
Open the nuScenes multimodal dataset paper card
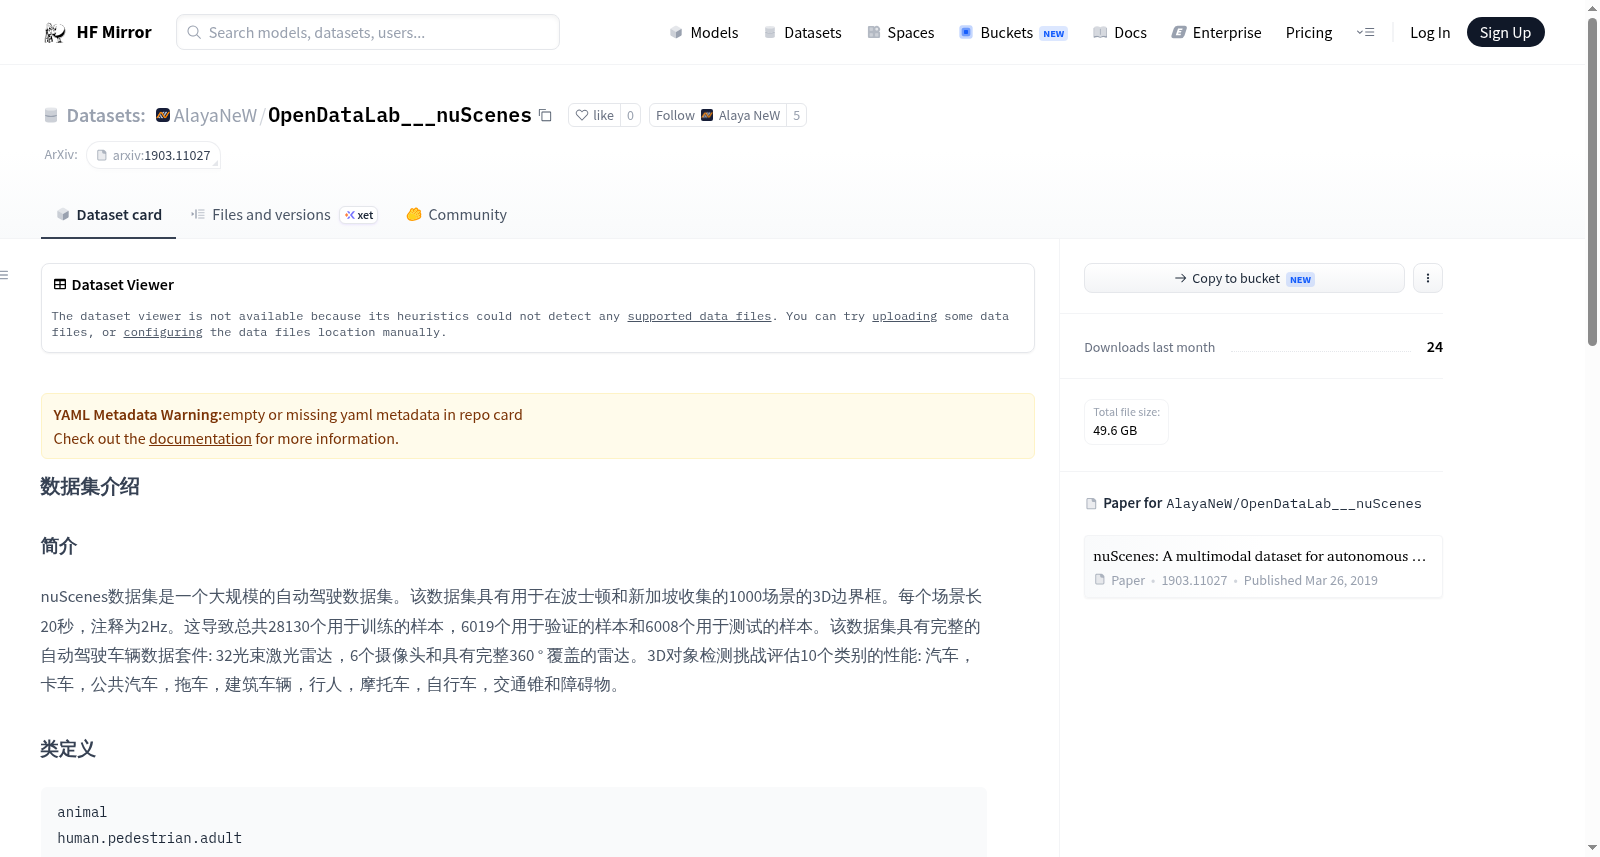1263,567
